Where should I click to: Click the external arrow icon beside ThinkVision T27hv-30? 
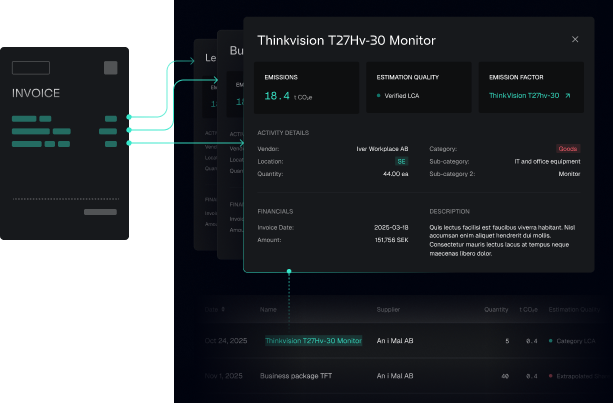click(568, 95)
